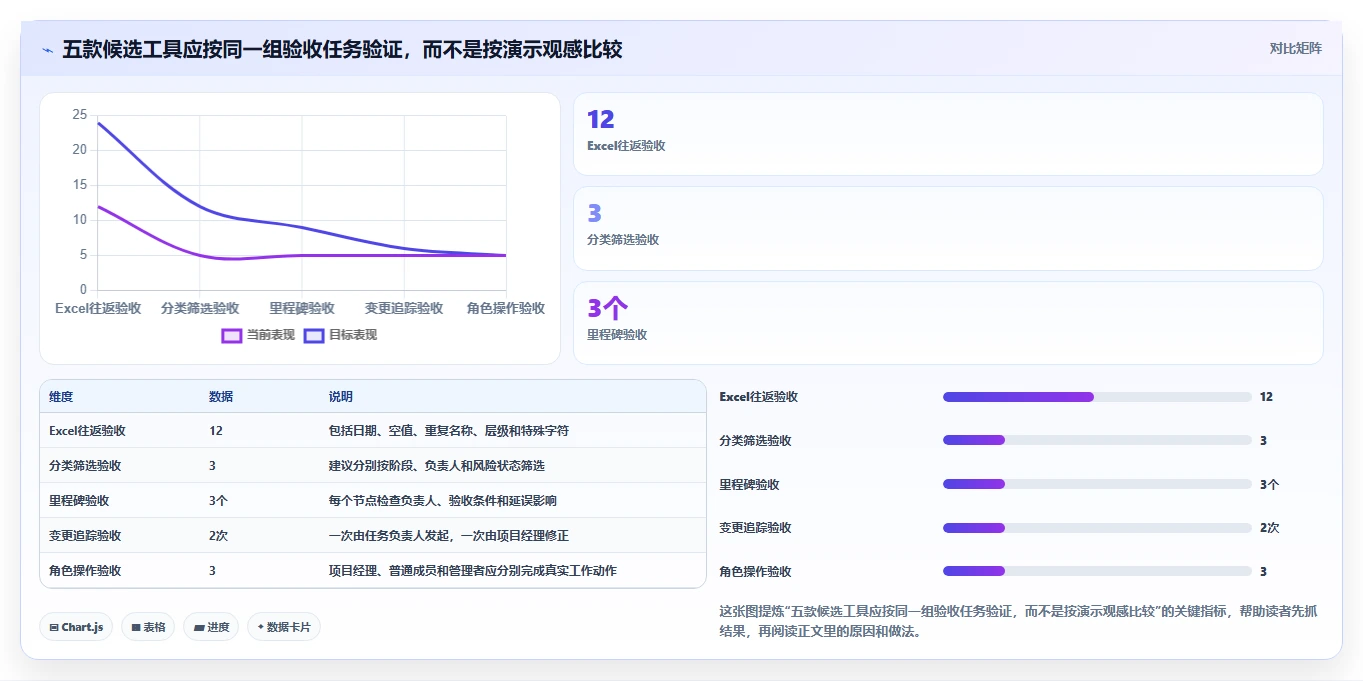
Task: Click the 分类筛选验收 progress bar
Action: 1097,440
